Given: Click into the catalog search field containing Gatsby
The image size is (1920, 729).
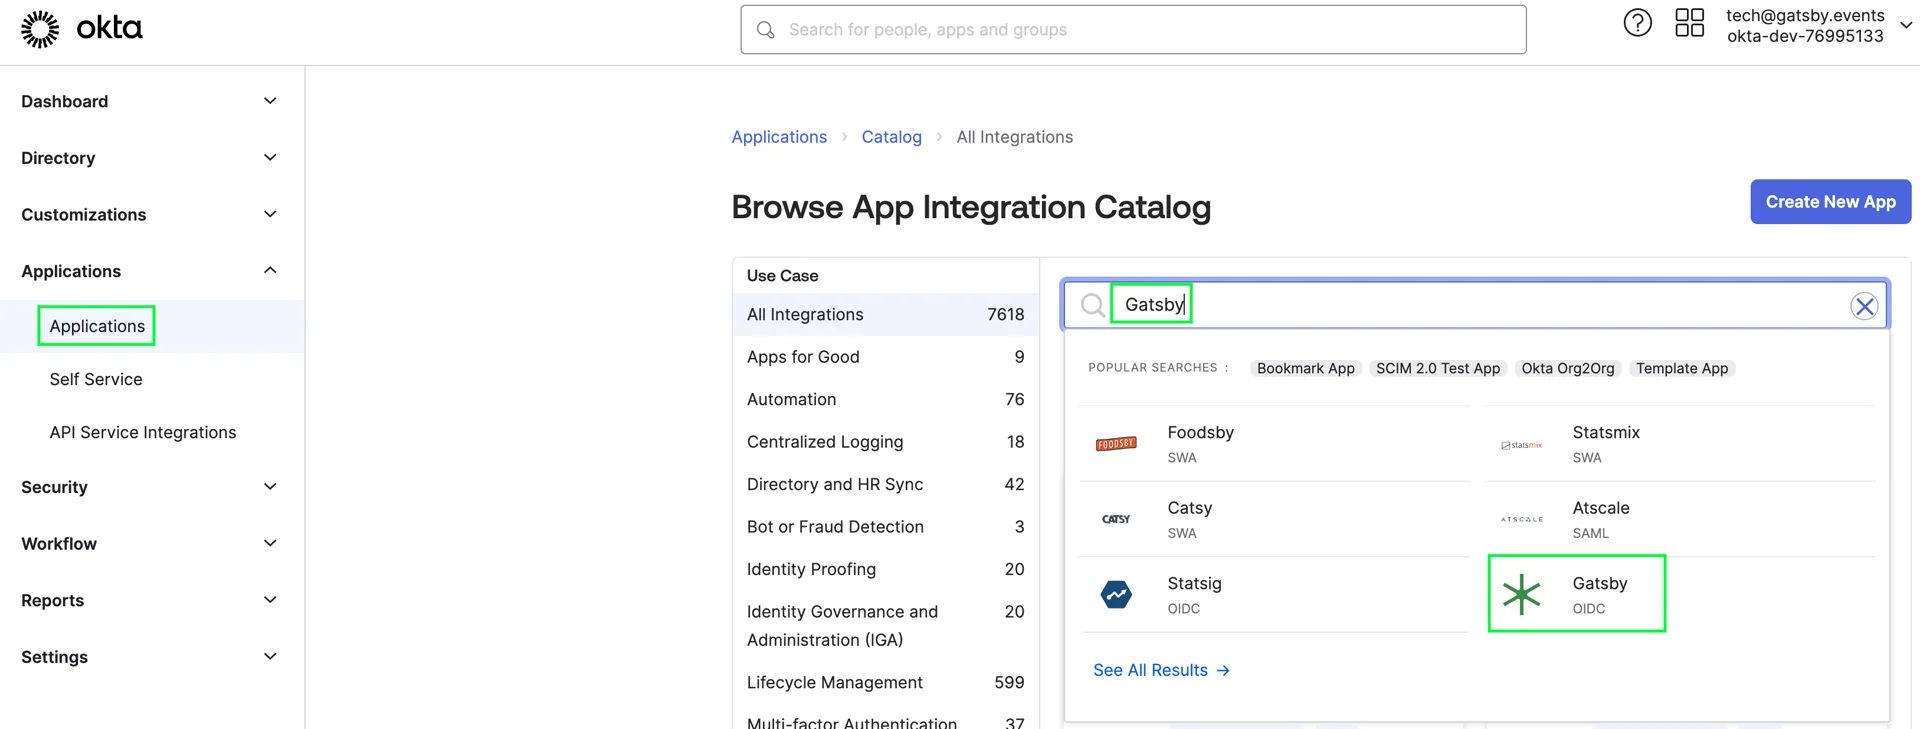Looking at the screenshot, I should point(1475,305).
